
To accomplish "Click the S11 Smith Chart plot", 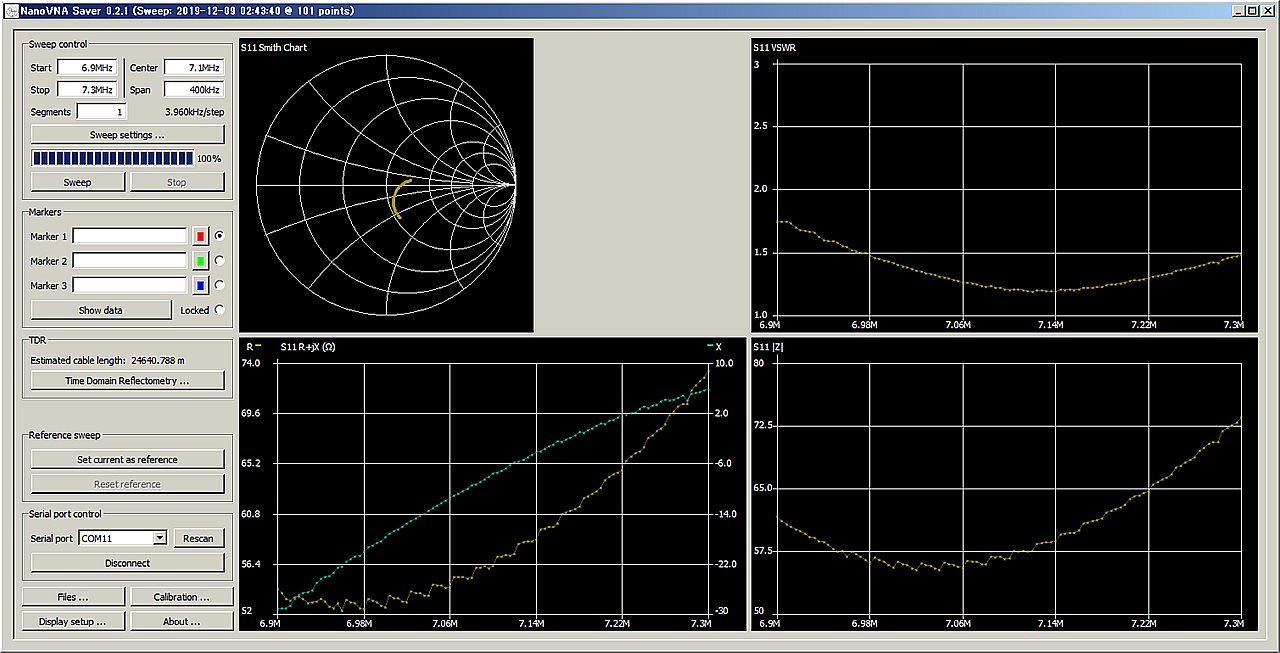I will (386, 185).
